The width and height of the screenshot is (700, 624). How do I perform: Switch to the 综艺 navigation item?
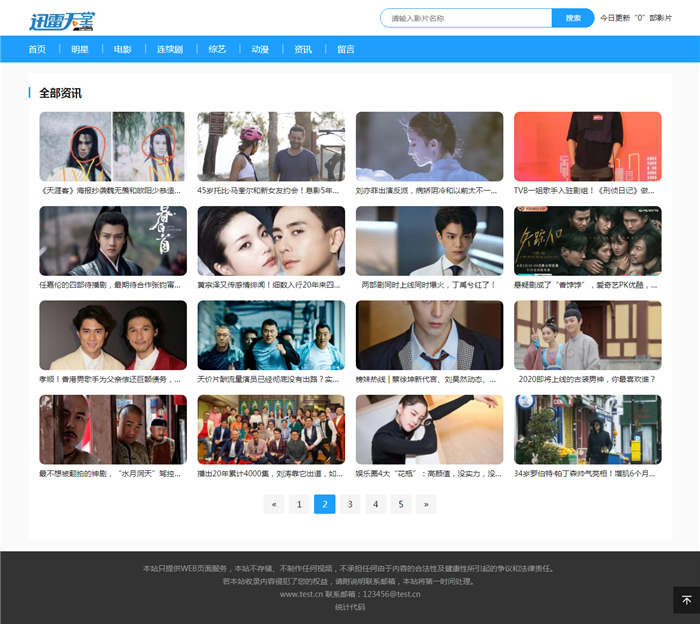pos(217,49)
